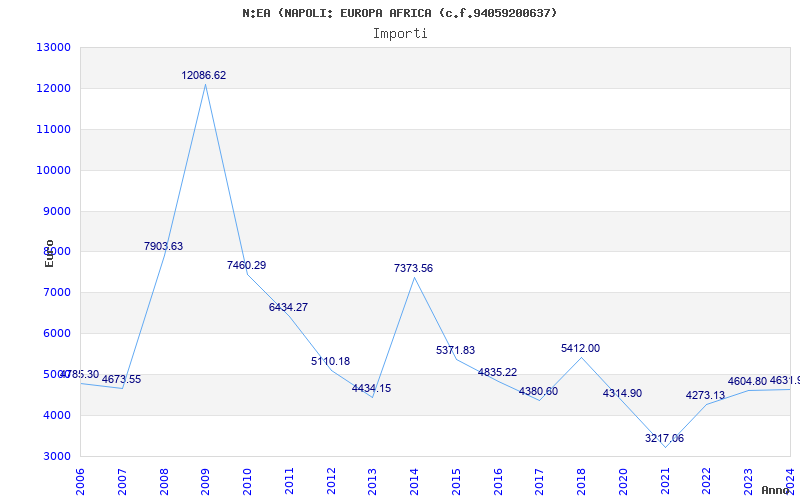Click the 9000 y-axis tick label

click(x=56, y=211)
